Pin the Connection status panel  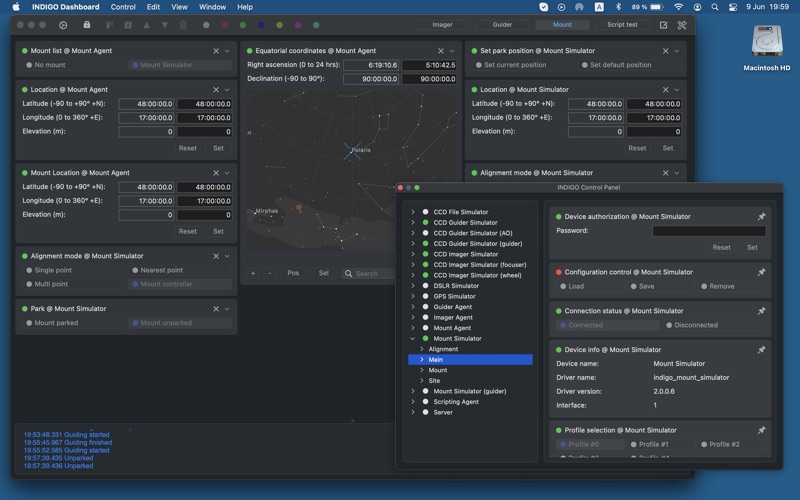point(761,311)
